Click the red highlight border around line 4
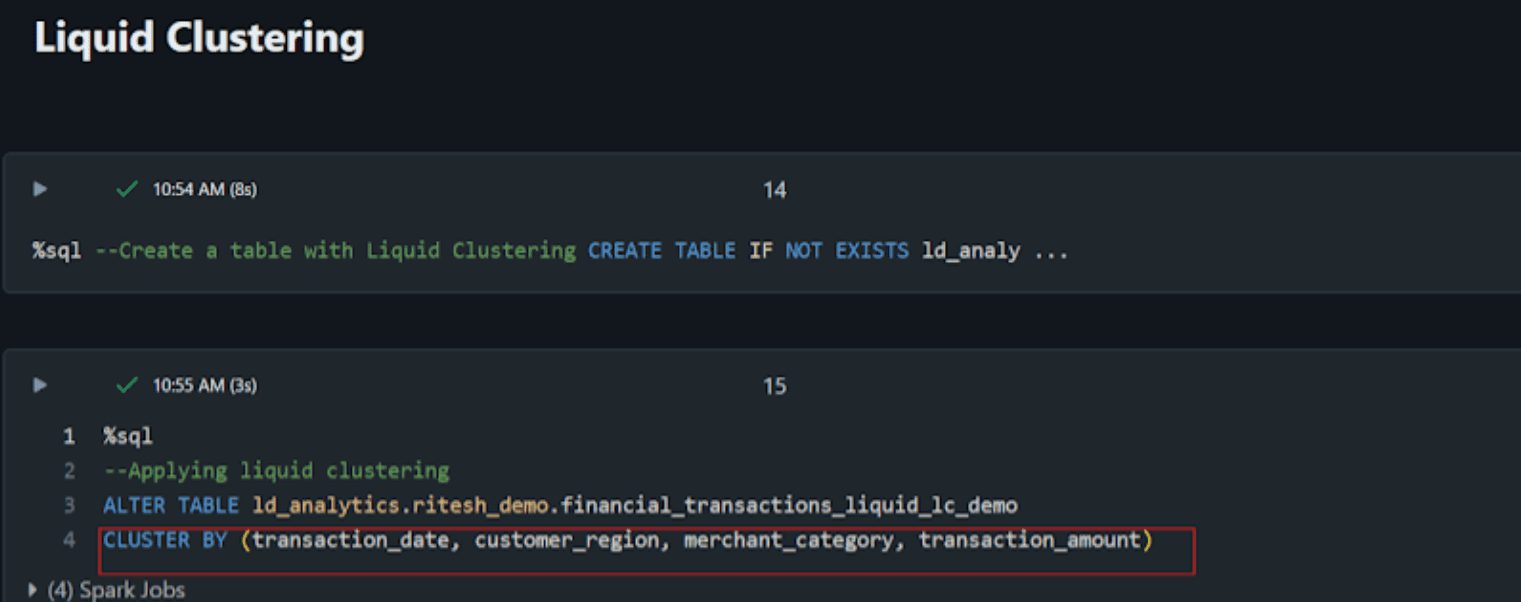Image resolution: width=1521 pixels, height=602 pixels. (x=648, y=525)
